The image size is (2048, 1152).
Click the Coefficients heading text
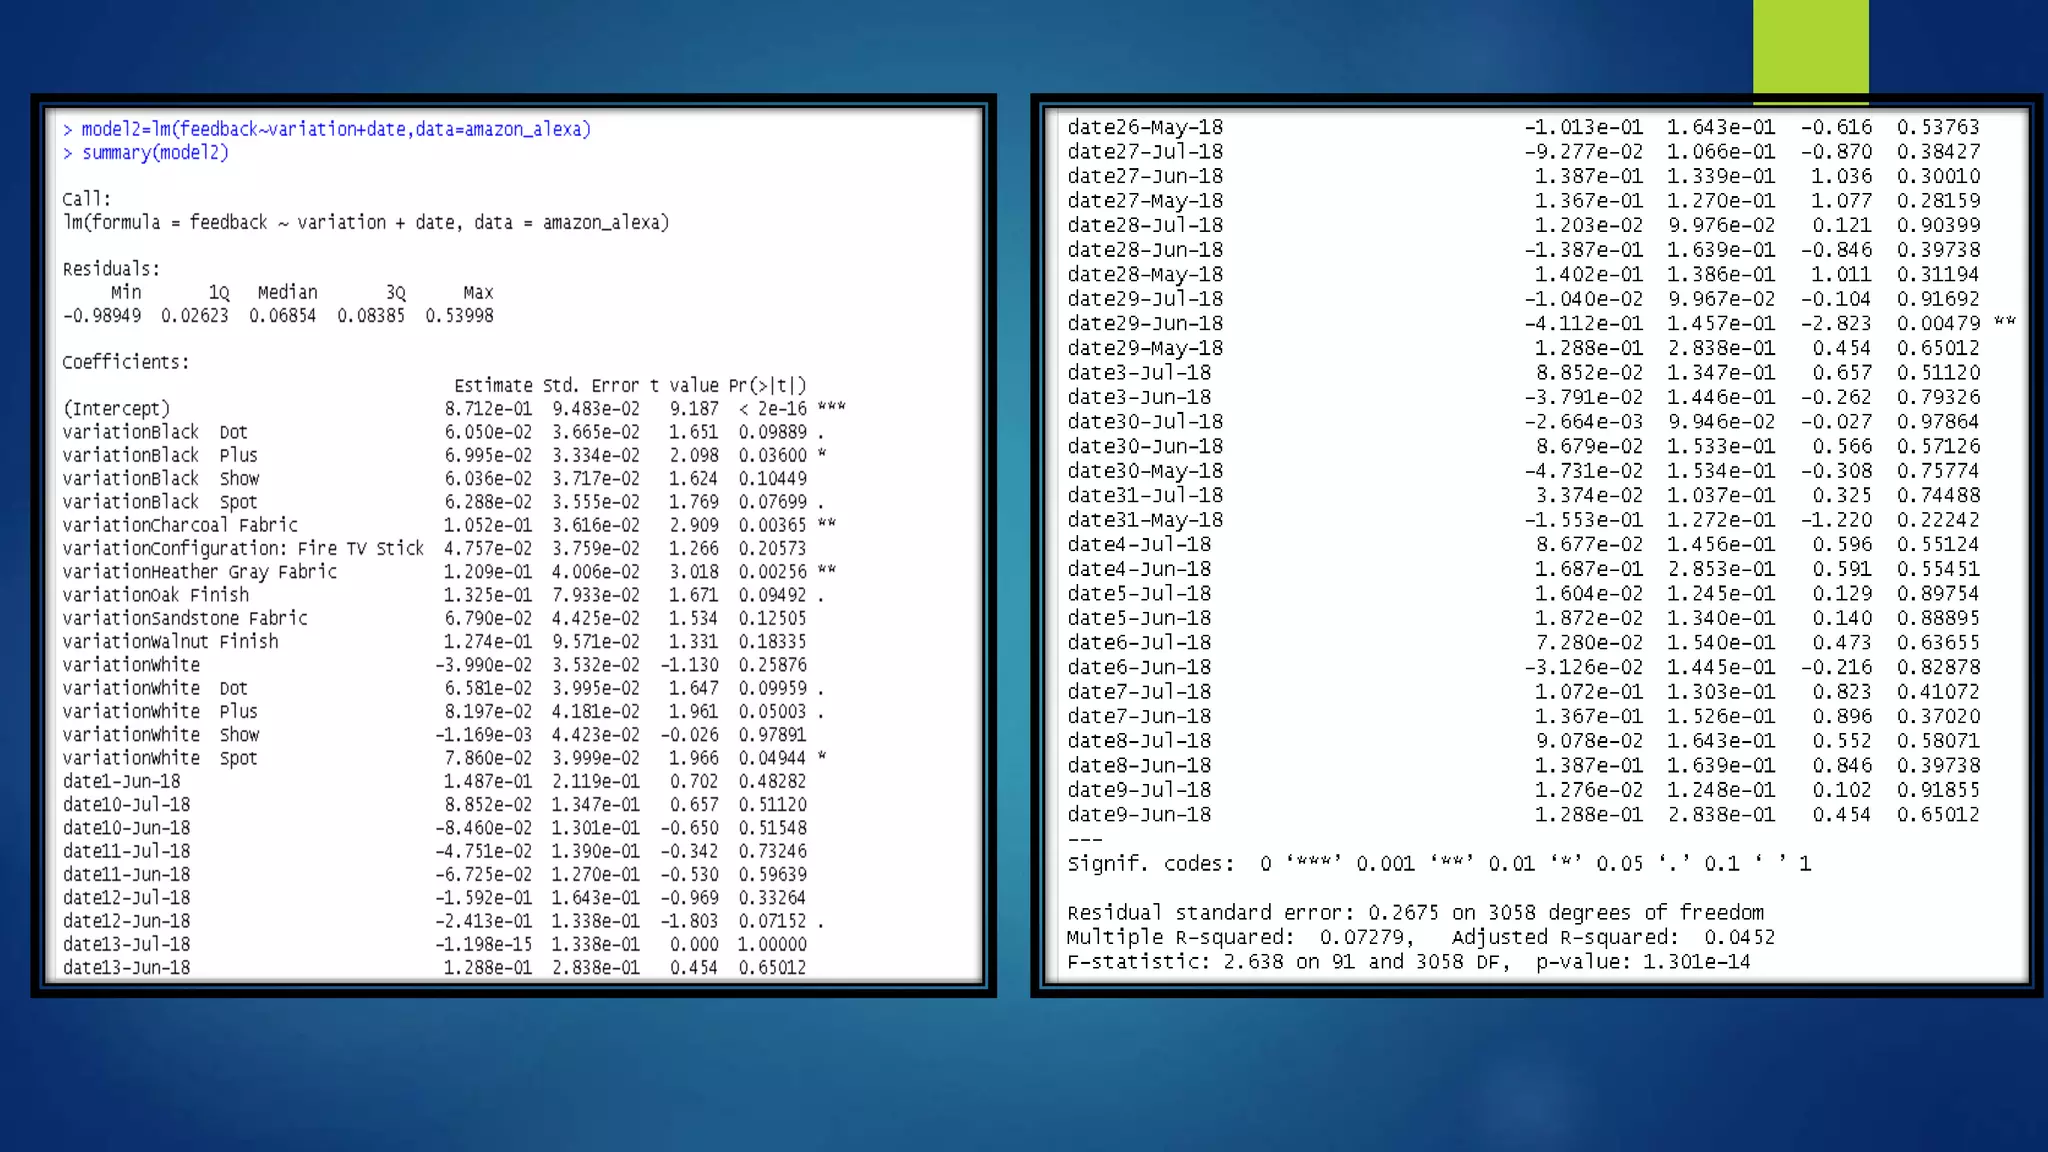(x=126, y=362)
